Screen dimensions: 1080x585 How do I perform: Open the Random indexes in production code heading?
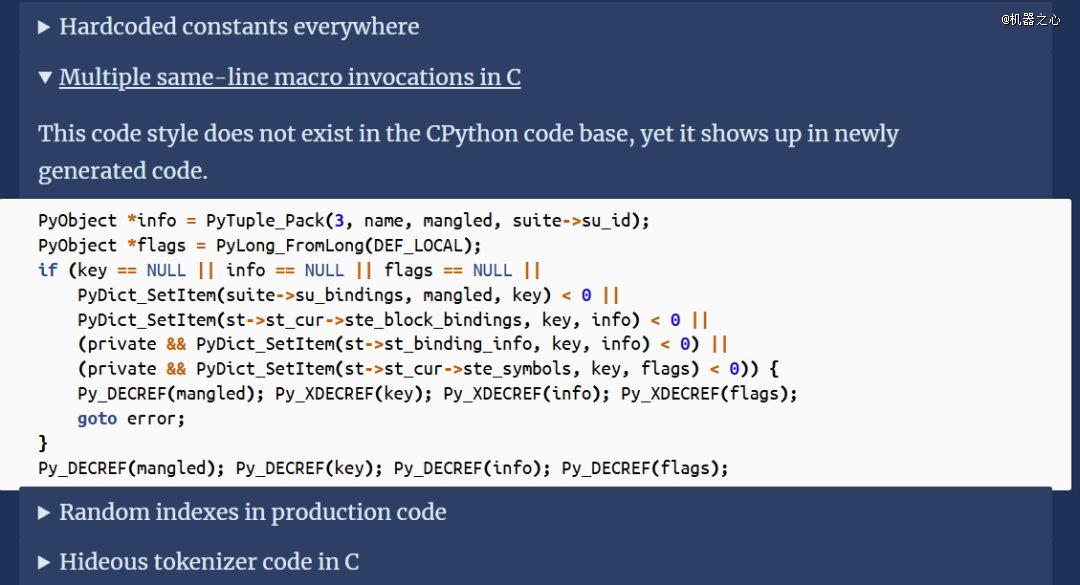253,512
